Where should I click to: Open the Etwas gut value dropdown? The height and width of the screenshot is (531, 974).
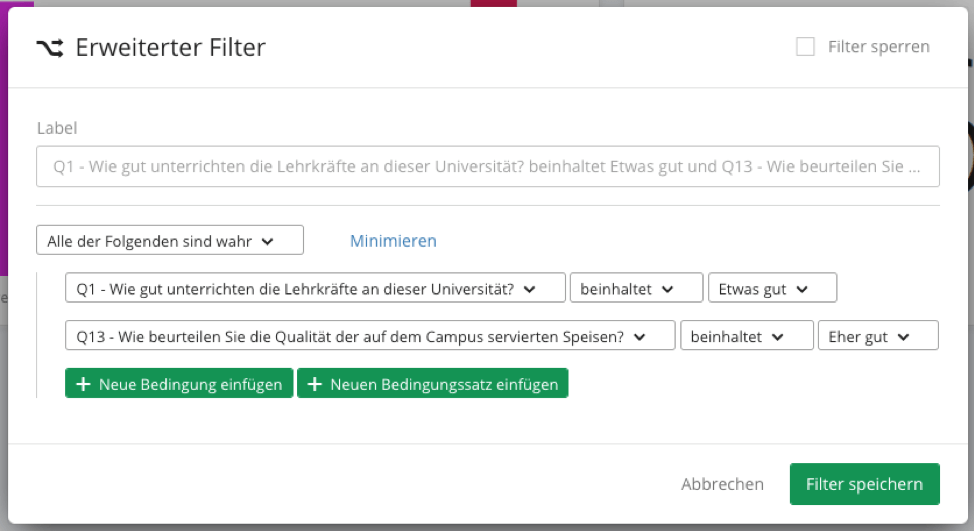coord(772,288)
